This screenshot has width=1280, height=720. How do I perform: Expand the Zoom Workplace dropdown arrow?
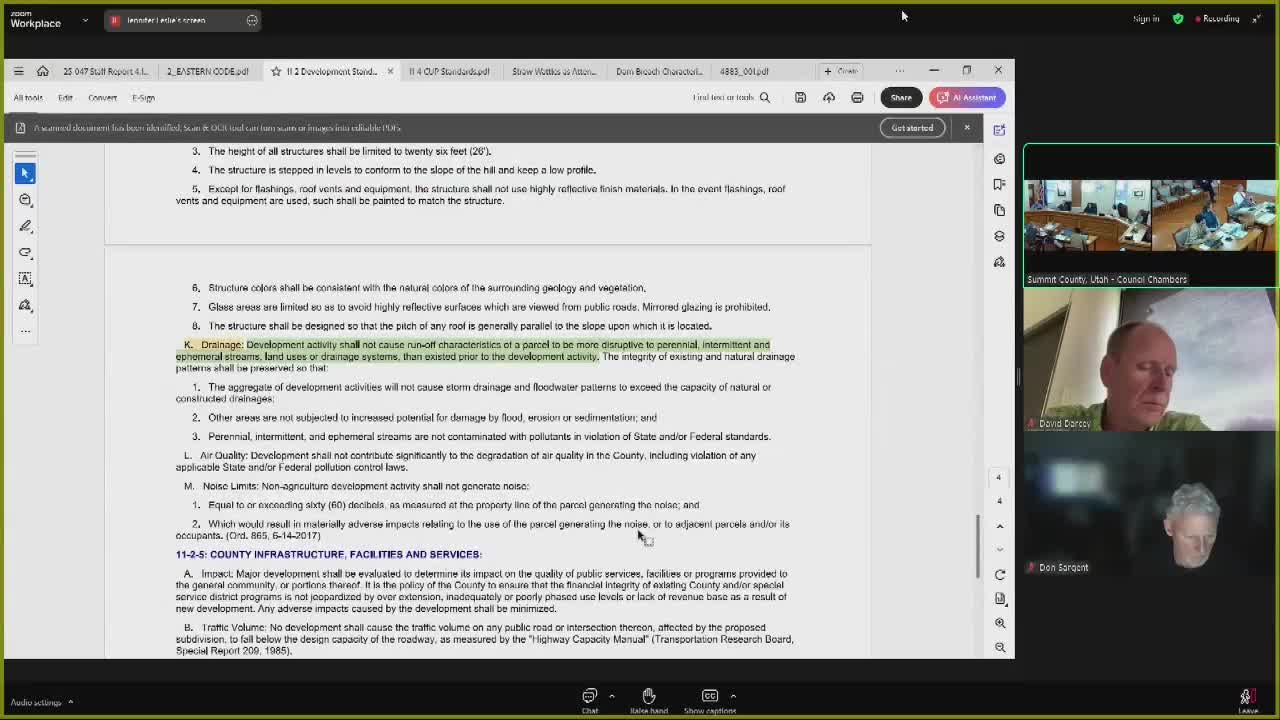85,19
